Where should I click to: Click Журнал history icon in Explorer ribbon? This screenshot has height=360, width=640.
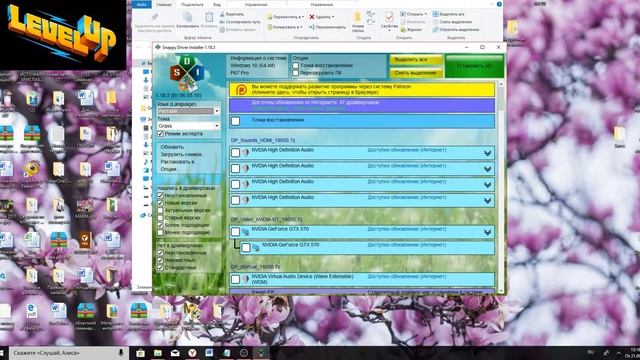[x=411, y=30]
